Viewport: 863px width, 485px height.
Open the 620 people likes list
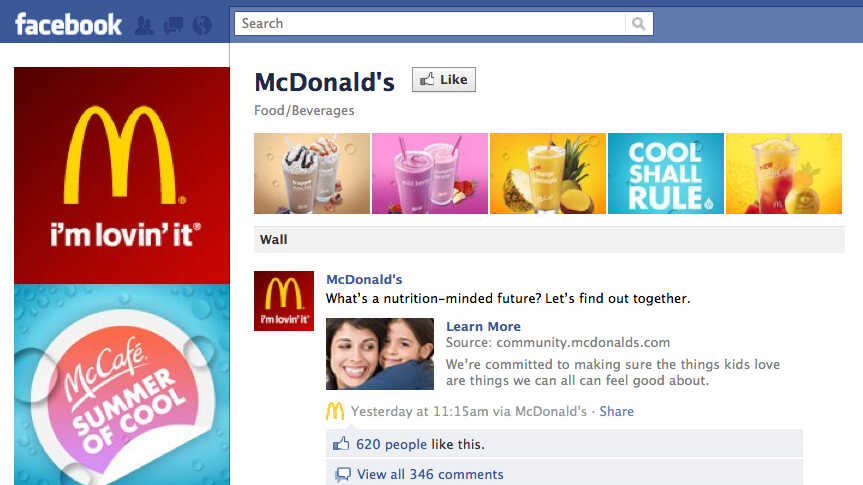click(x=391, y=444)
